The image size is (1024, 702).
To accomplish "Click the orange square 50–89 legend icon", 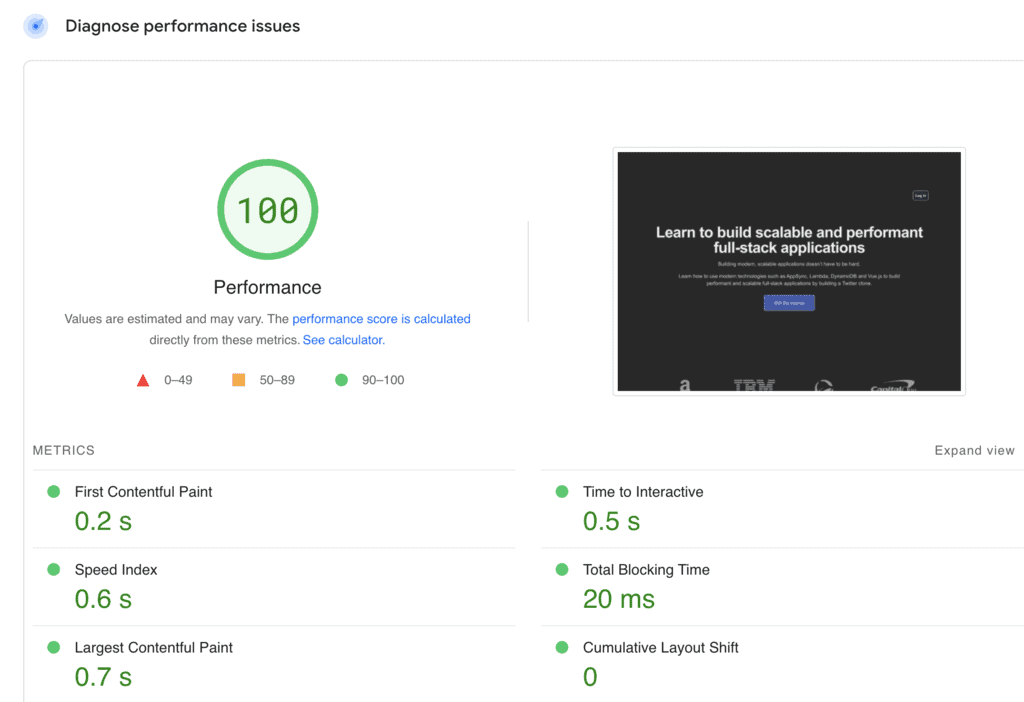I will [x=238, y=380].
